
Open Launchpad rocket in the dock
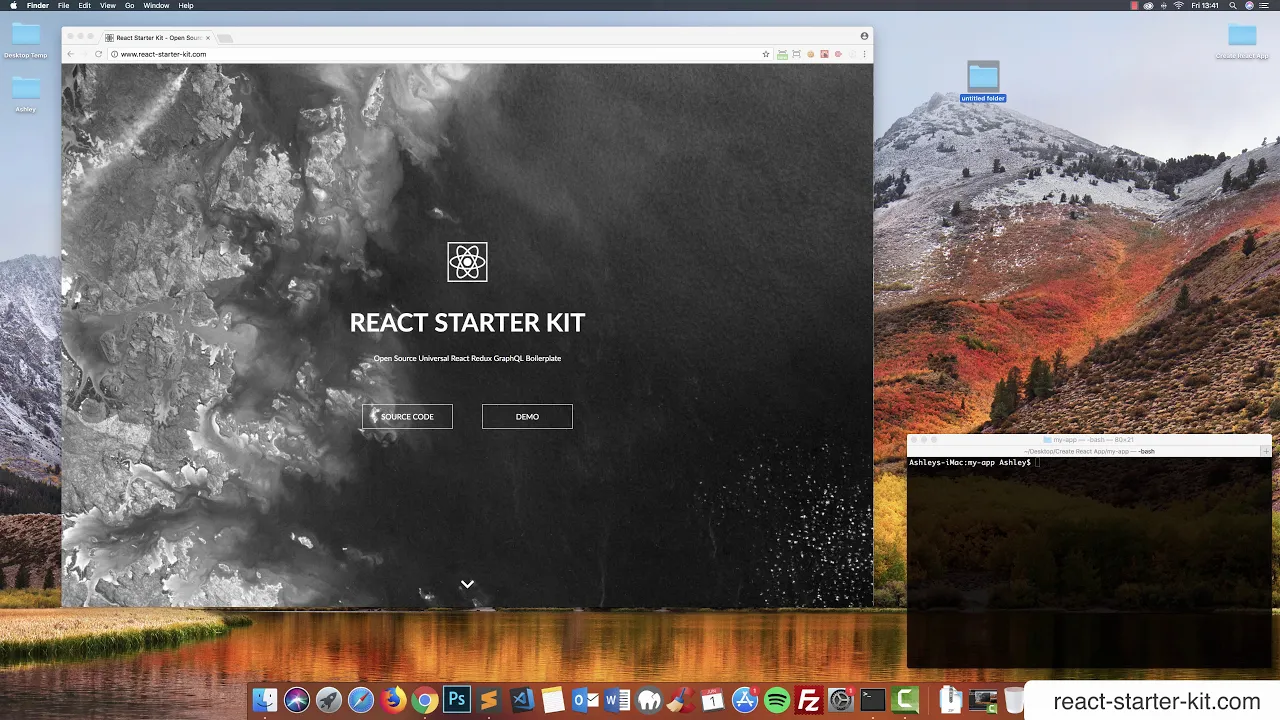click(x=329, y=700)
